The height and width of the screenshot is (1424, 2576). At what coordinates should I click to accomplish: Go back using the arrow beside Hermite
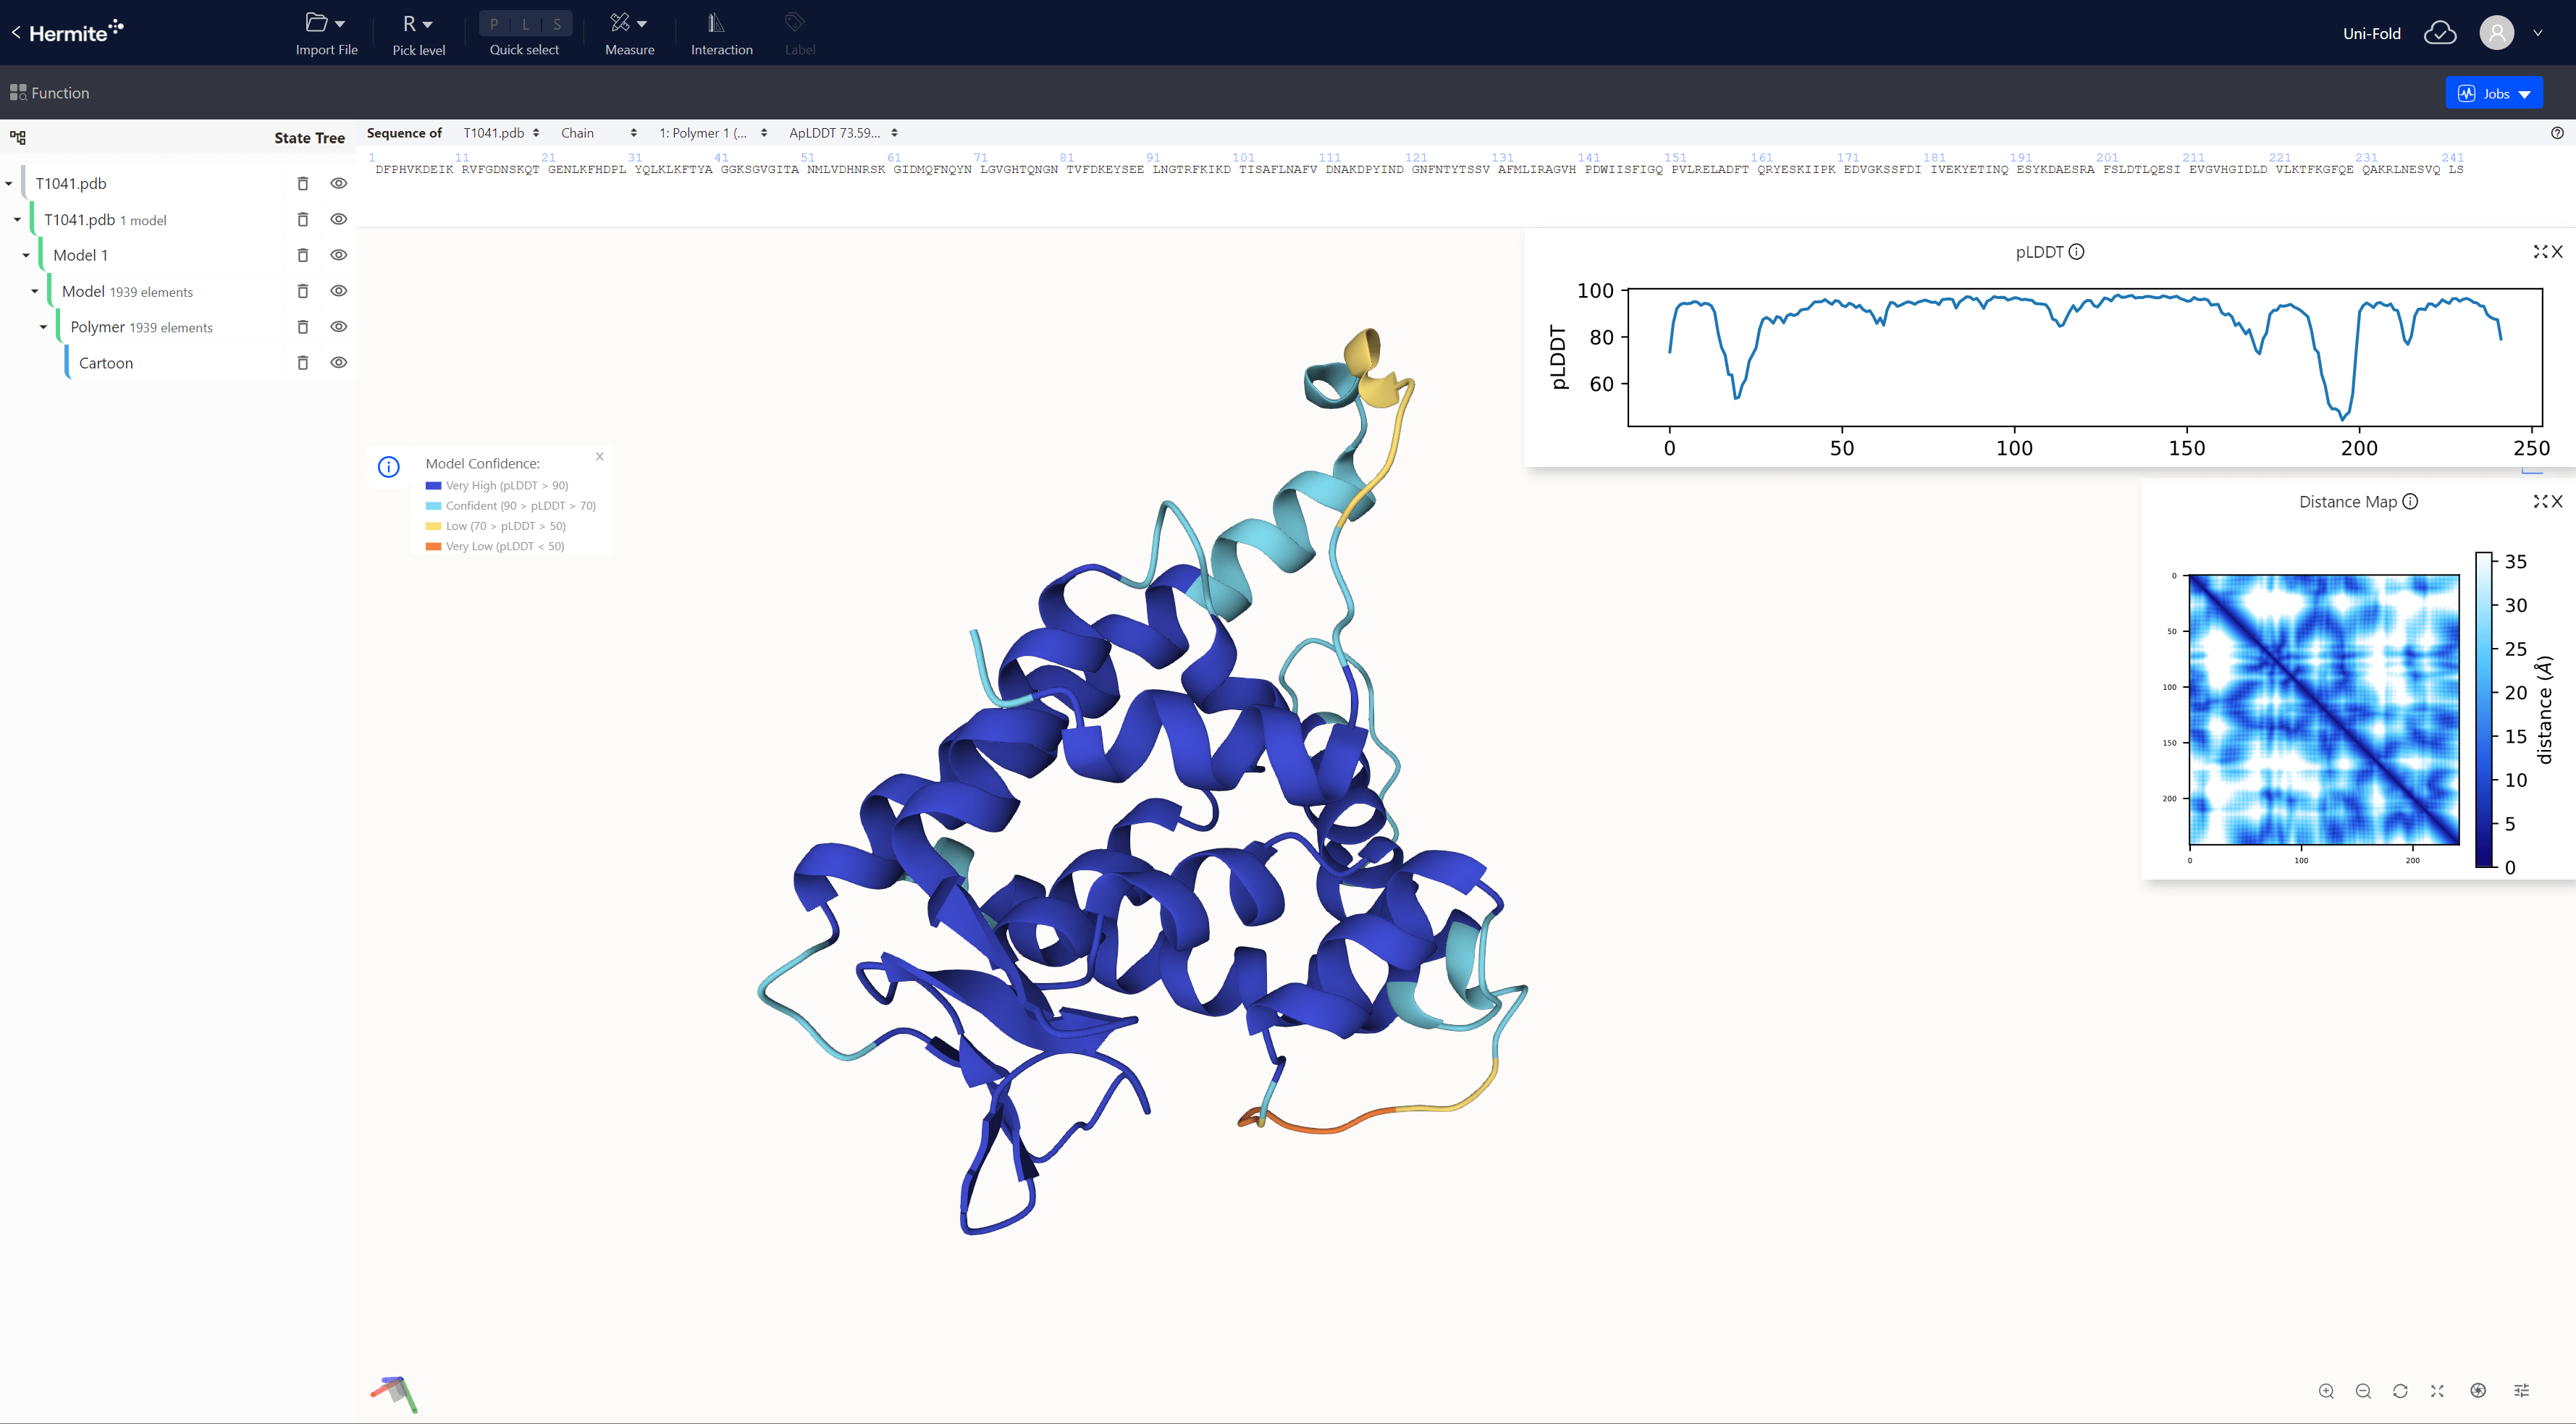(x=16, y=33)
